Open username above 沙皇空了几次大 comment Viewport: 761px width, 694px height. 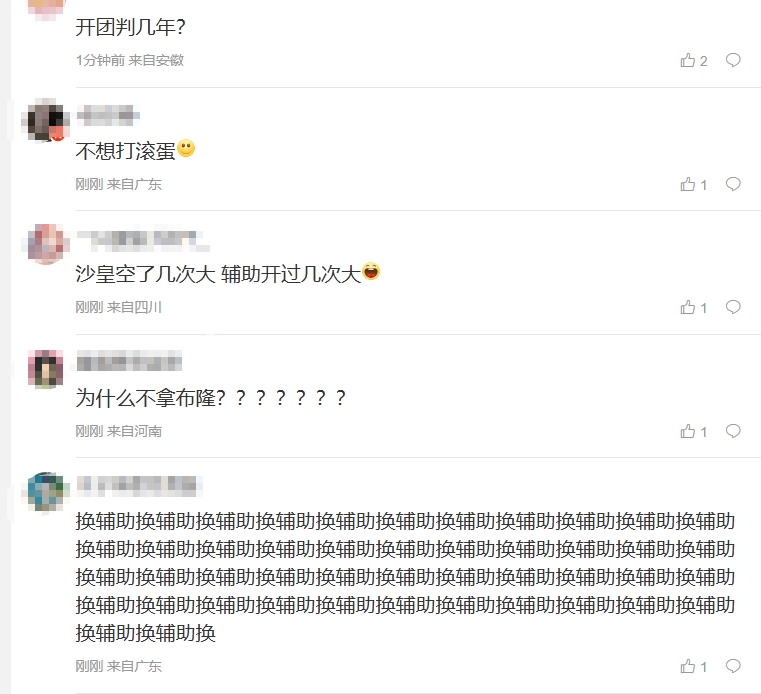143,240
